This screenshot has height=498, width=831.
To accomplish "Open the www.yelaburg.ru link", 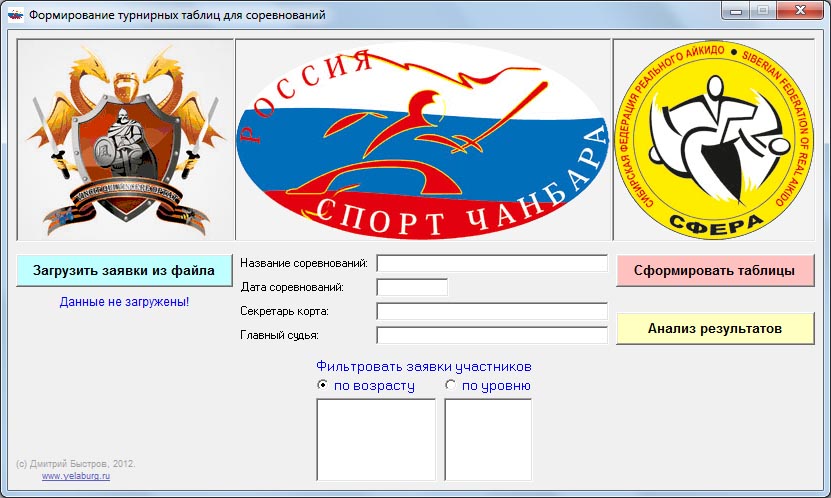I will (x=76, y=476).
